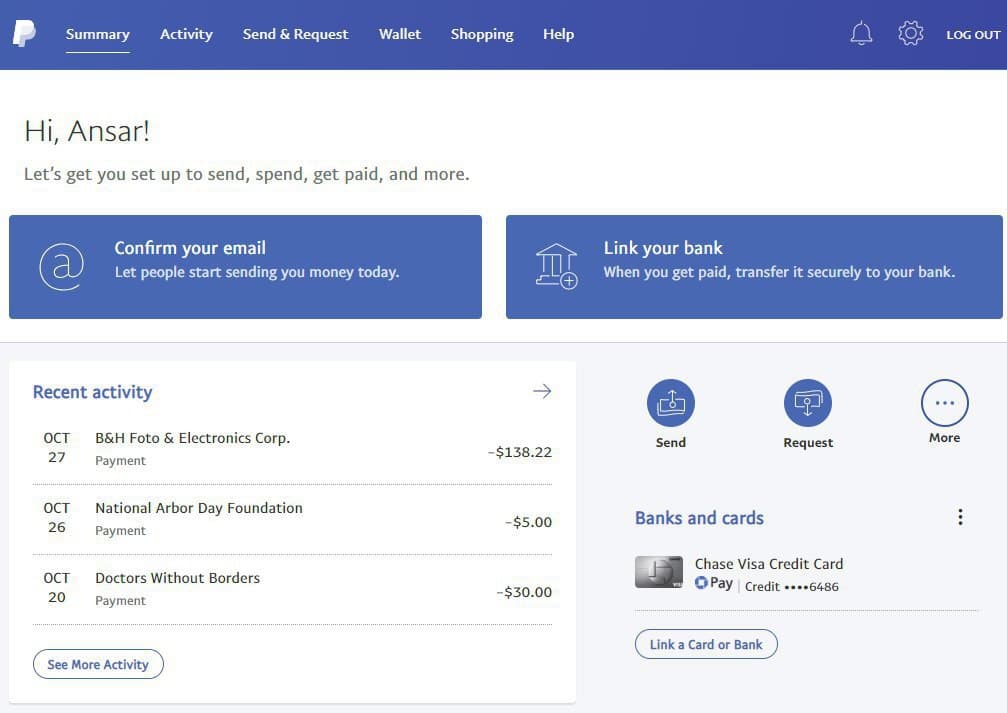
Task: Go to Send & Request tab
Action: (295, 34)
